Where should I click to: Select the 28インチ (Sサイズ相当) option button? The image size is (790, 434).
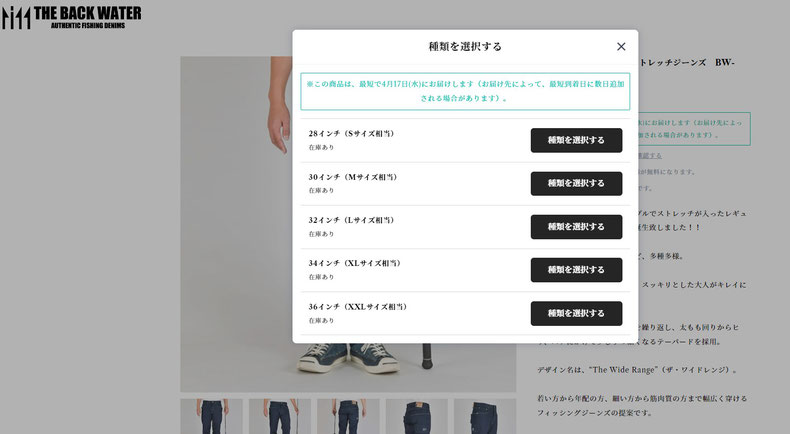tap(576, 140)
